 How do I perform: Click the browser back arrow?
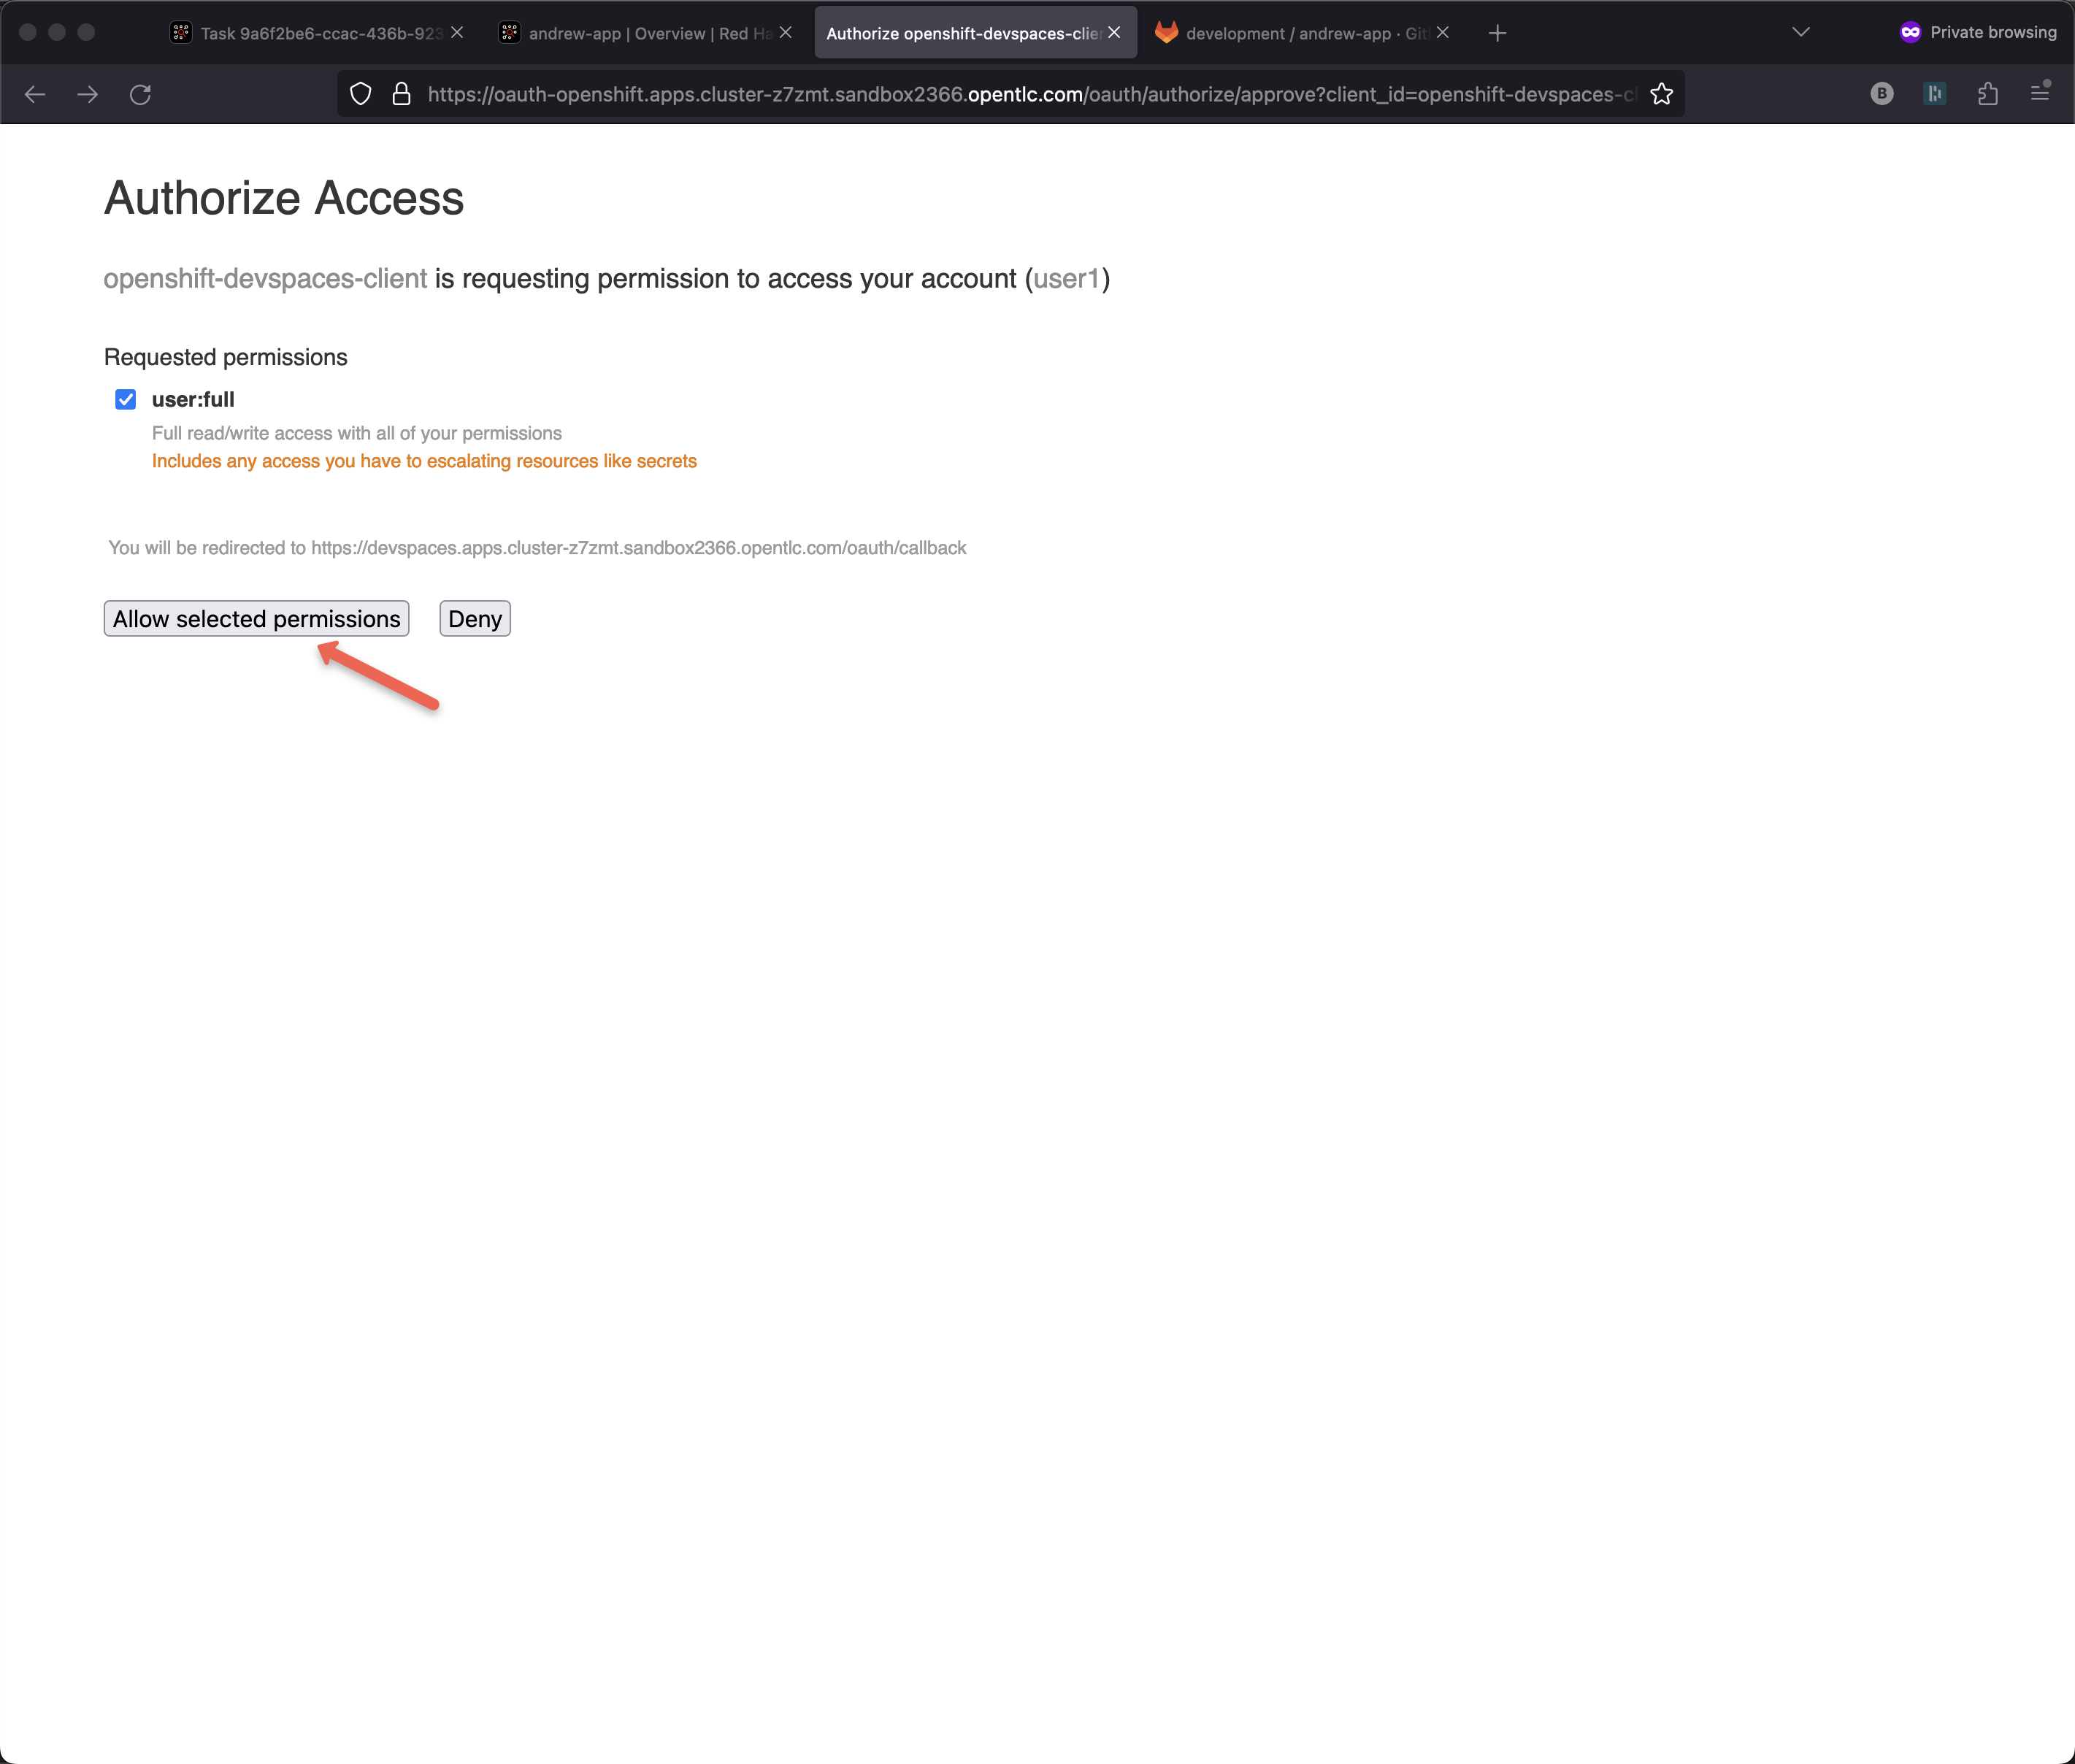pos(35,94)
